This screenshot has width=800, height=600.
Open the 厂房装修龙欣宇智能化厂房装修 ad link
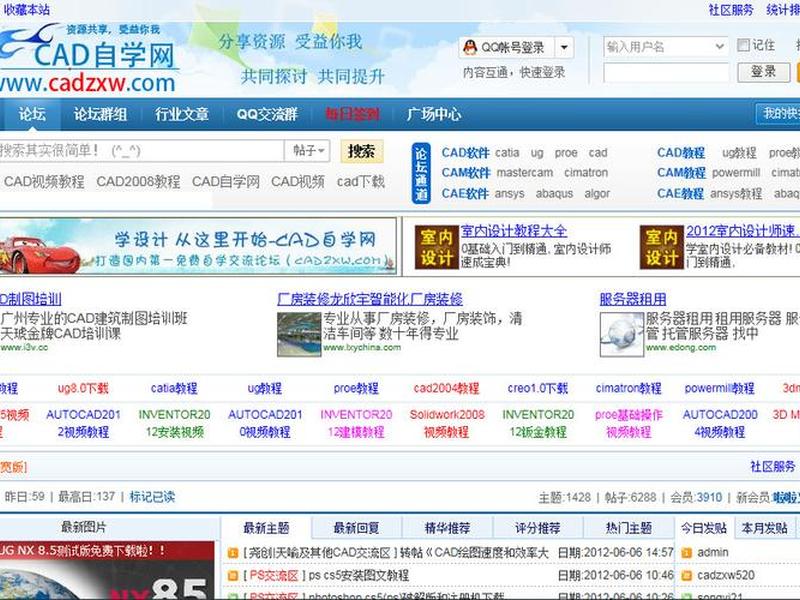(370, 299)
